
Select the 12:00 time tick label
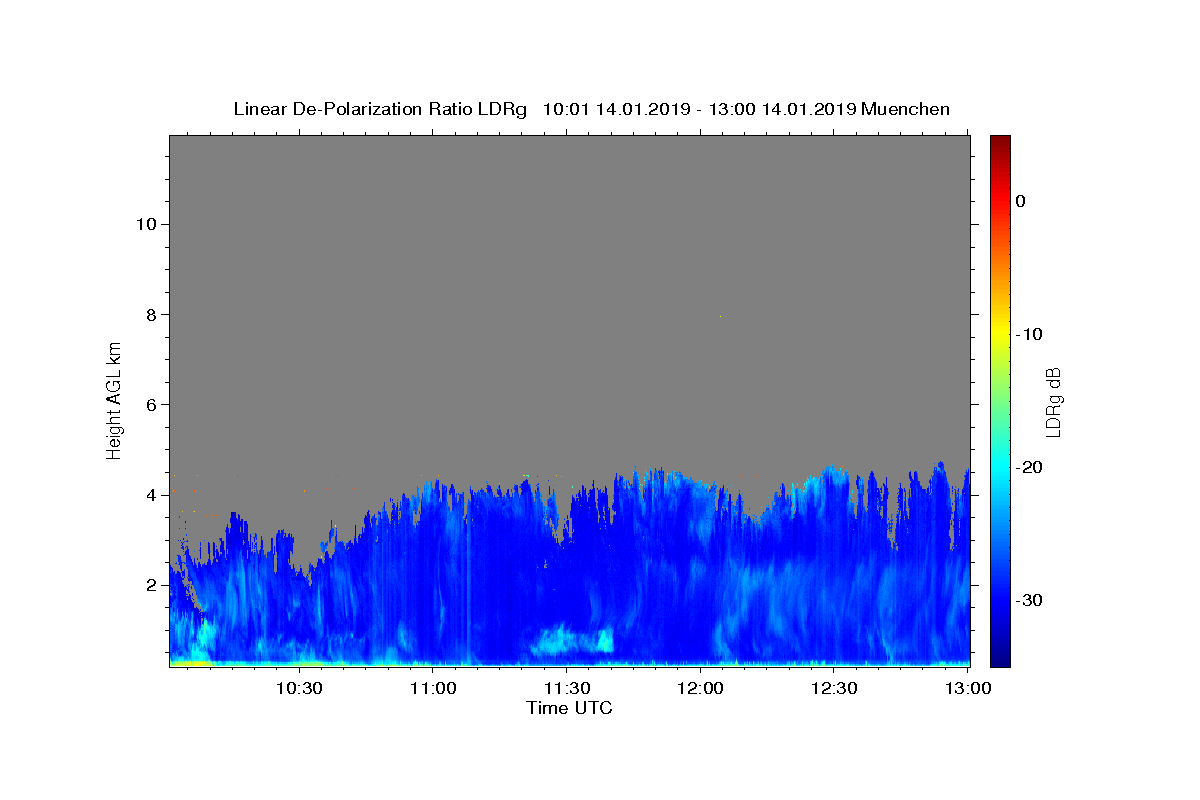tap(700, 688)
